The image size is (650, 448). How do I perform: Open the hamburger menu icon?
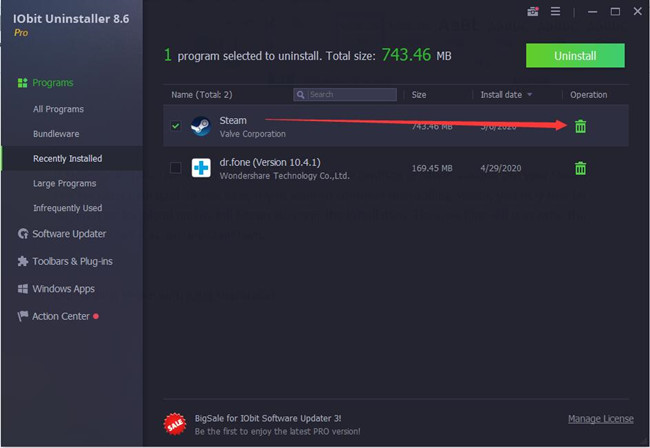coord(555,12)
